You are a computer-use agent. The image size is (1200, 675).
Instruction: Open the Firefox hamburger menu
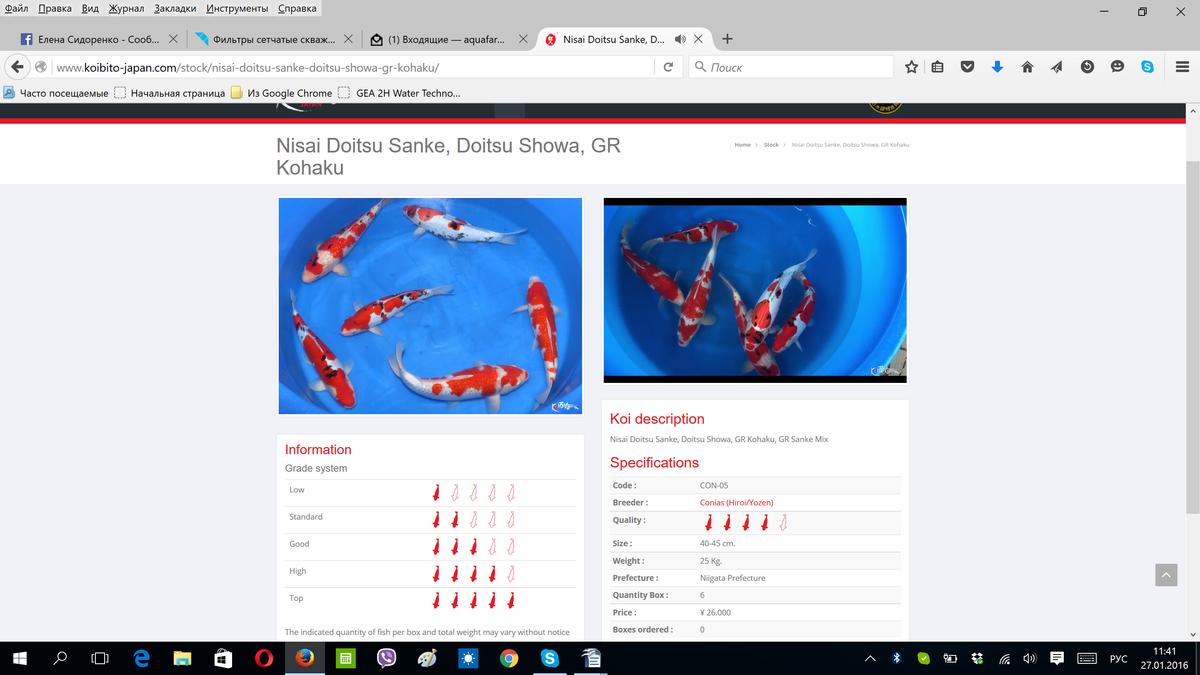[x=1181, y=67]
